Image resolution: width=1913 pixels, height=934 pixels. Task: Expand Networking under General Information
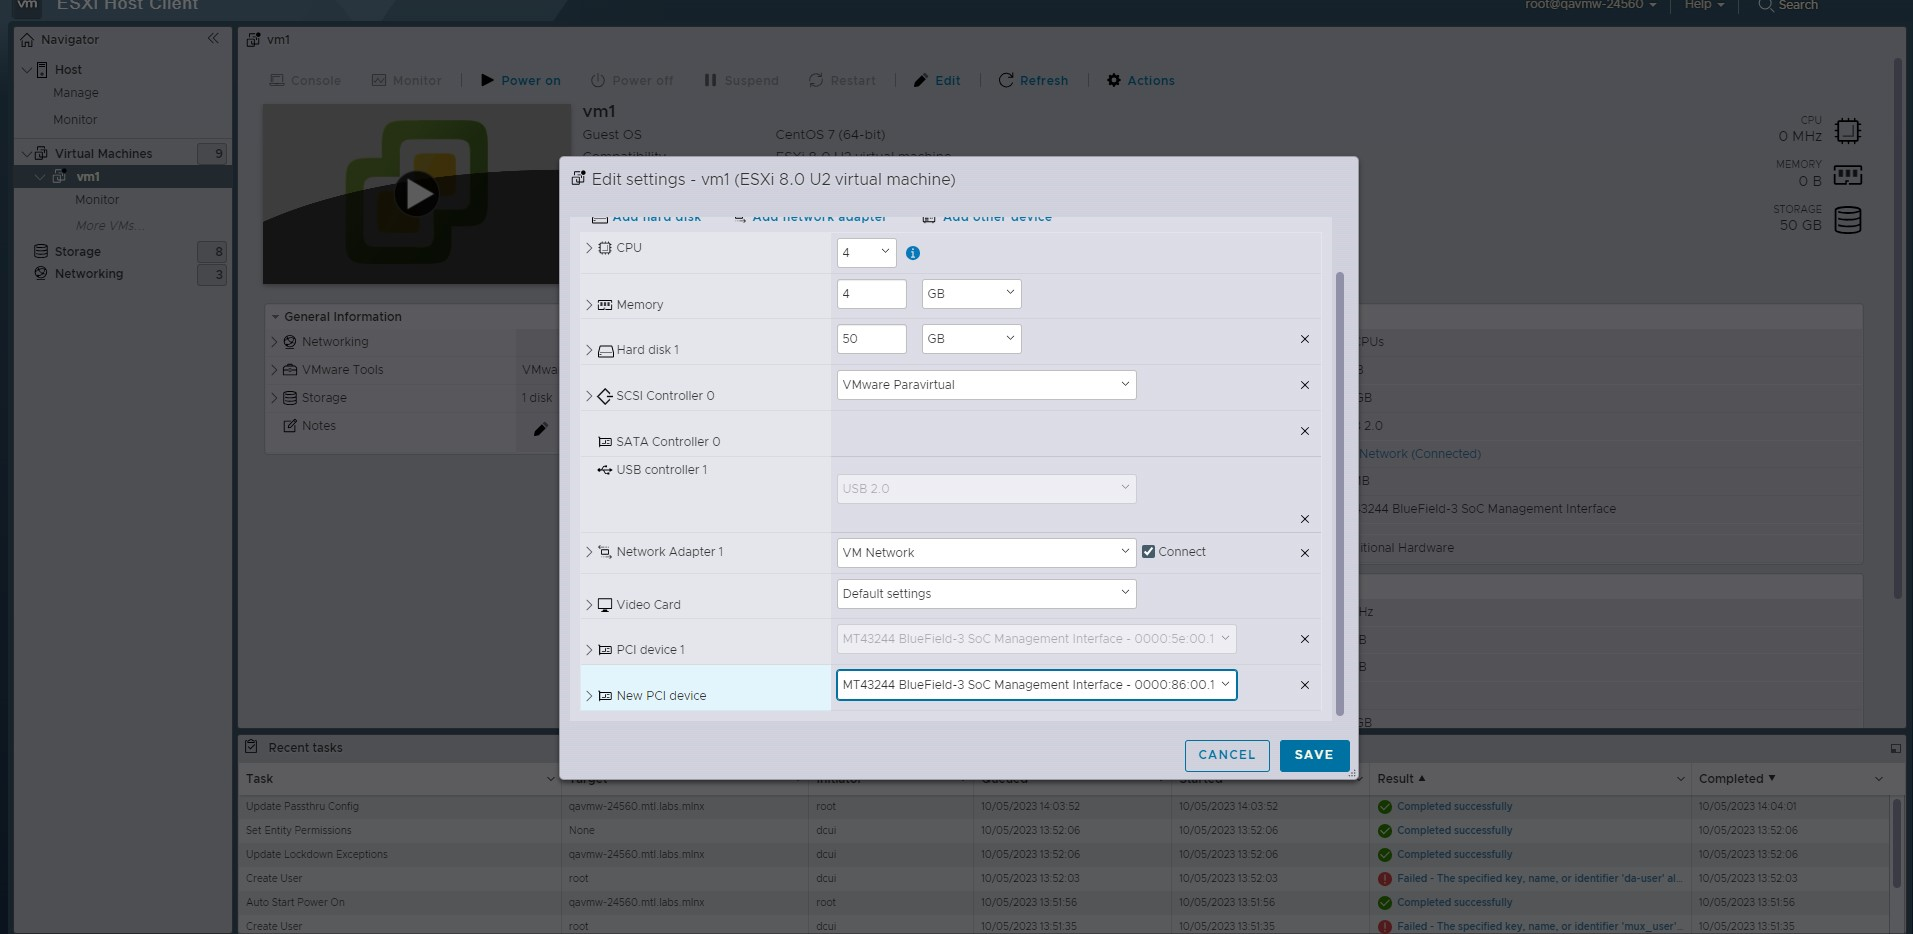[x=274, y=342]
